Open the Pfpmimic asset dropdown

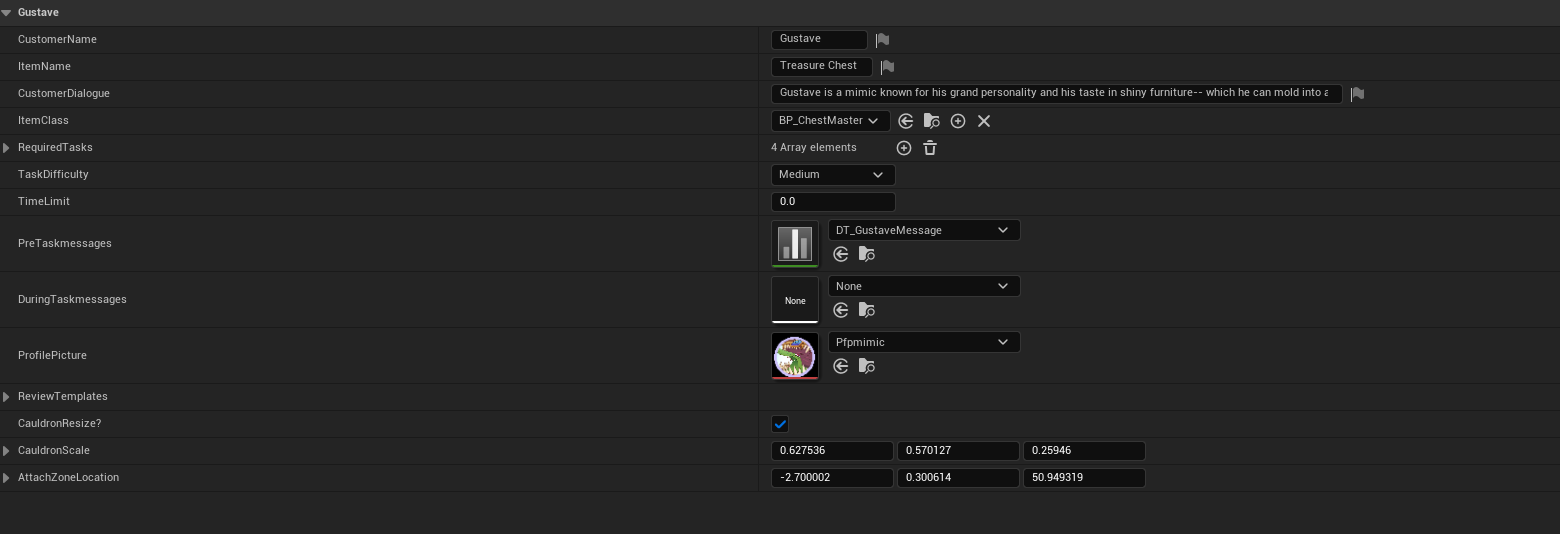point(924,342)
